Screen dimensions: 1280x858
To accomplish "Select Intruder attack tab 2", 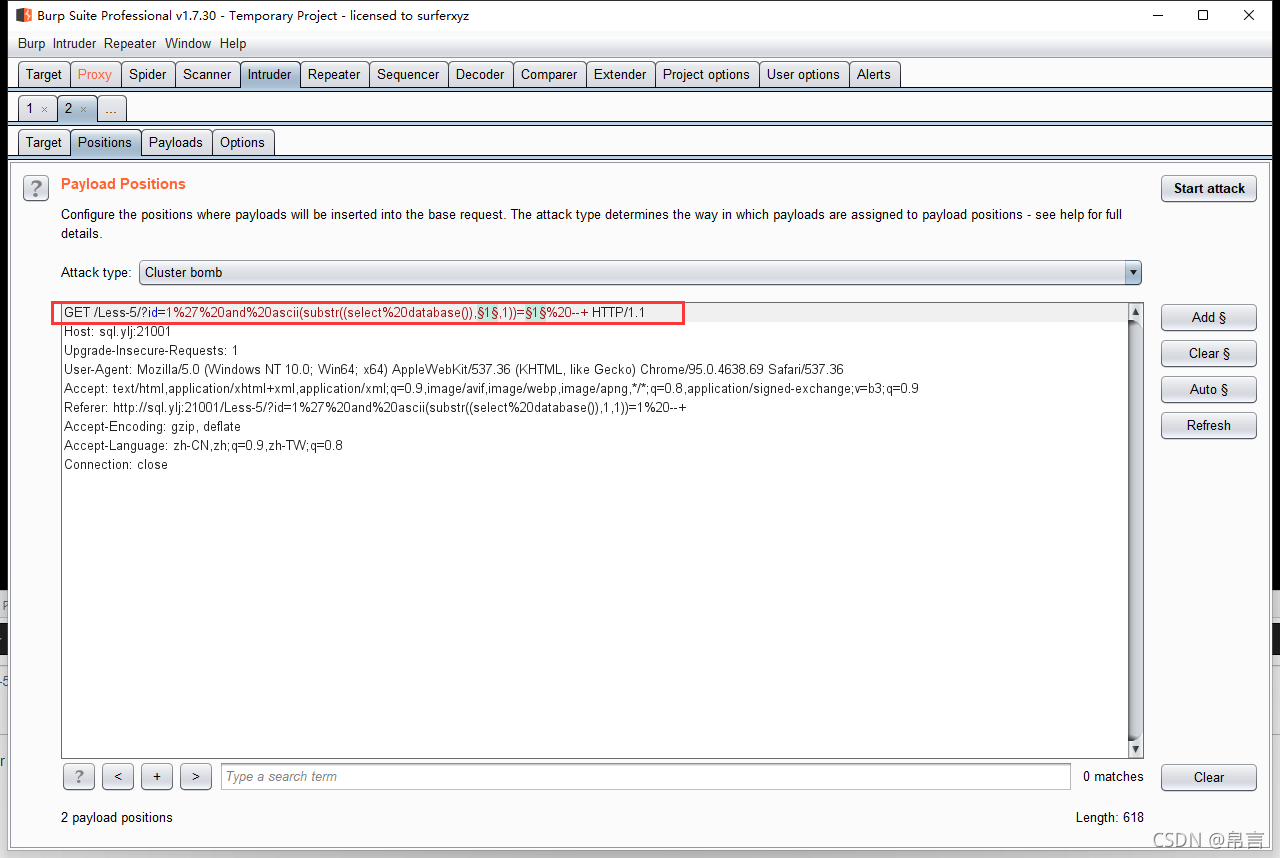I will (69, 109).
